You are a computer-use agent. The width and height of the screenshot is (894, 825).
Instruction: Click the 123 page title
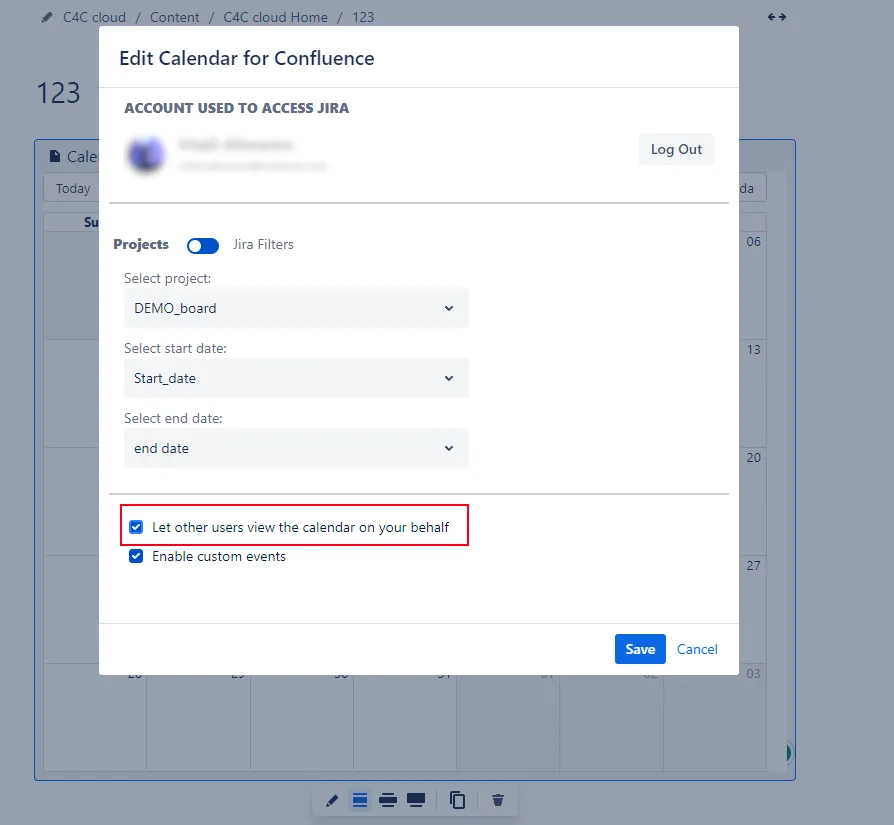coord(58,94)
